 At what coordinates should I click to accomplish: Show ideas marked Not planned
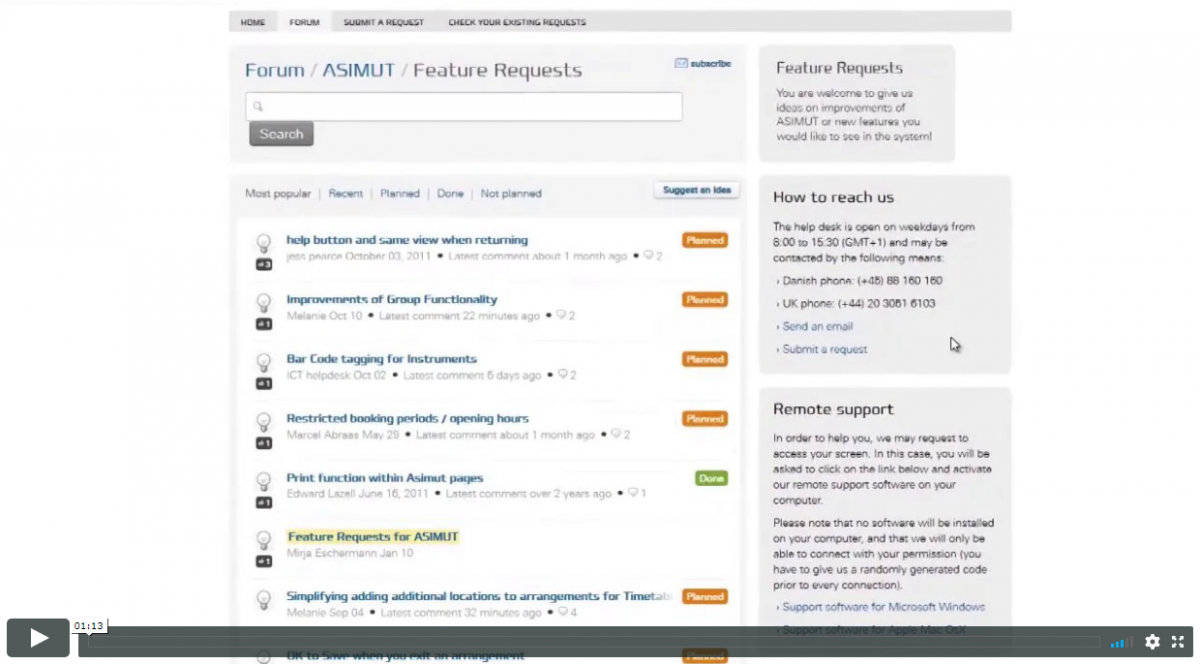point(510,194)
